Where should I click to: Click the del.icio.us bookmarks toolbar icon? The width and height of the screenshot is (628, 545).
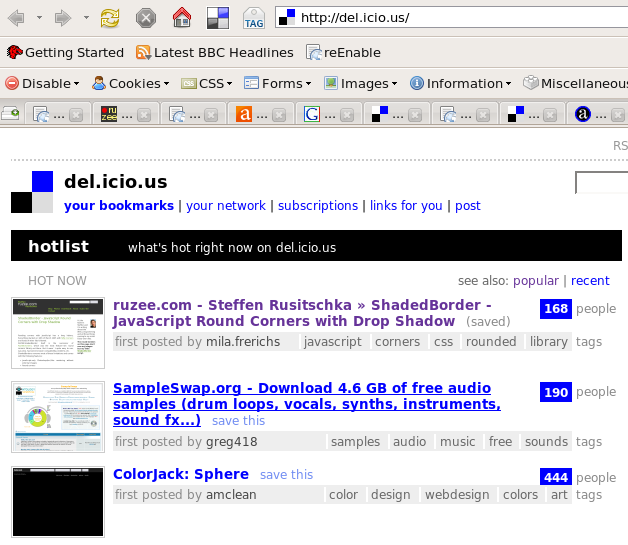218,18
